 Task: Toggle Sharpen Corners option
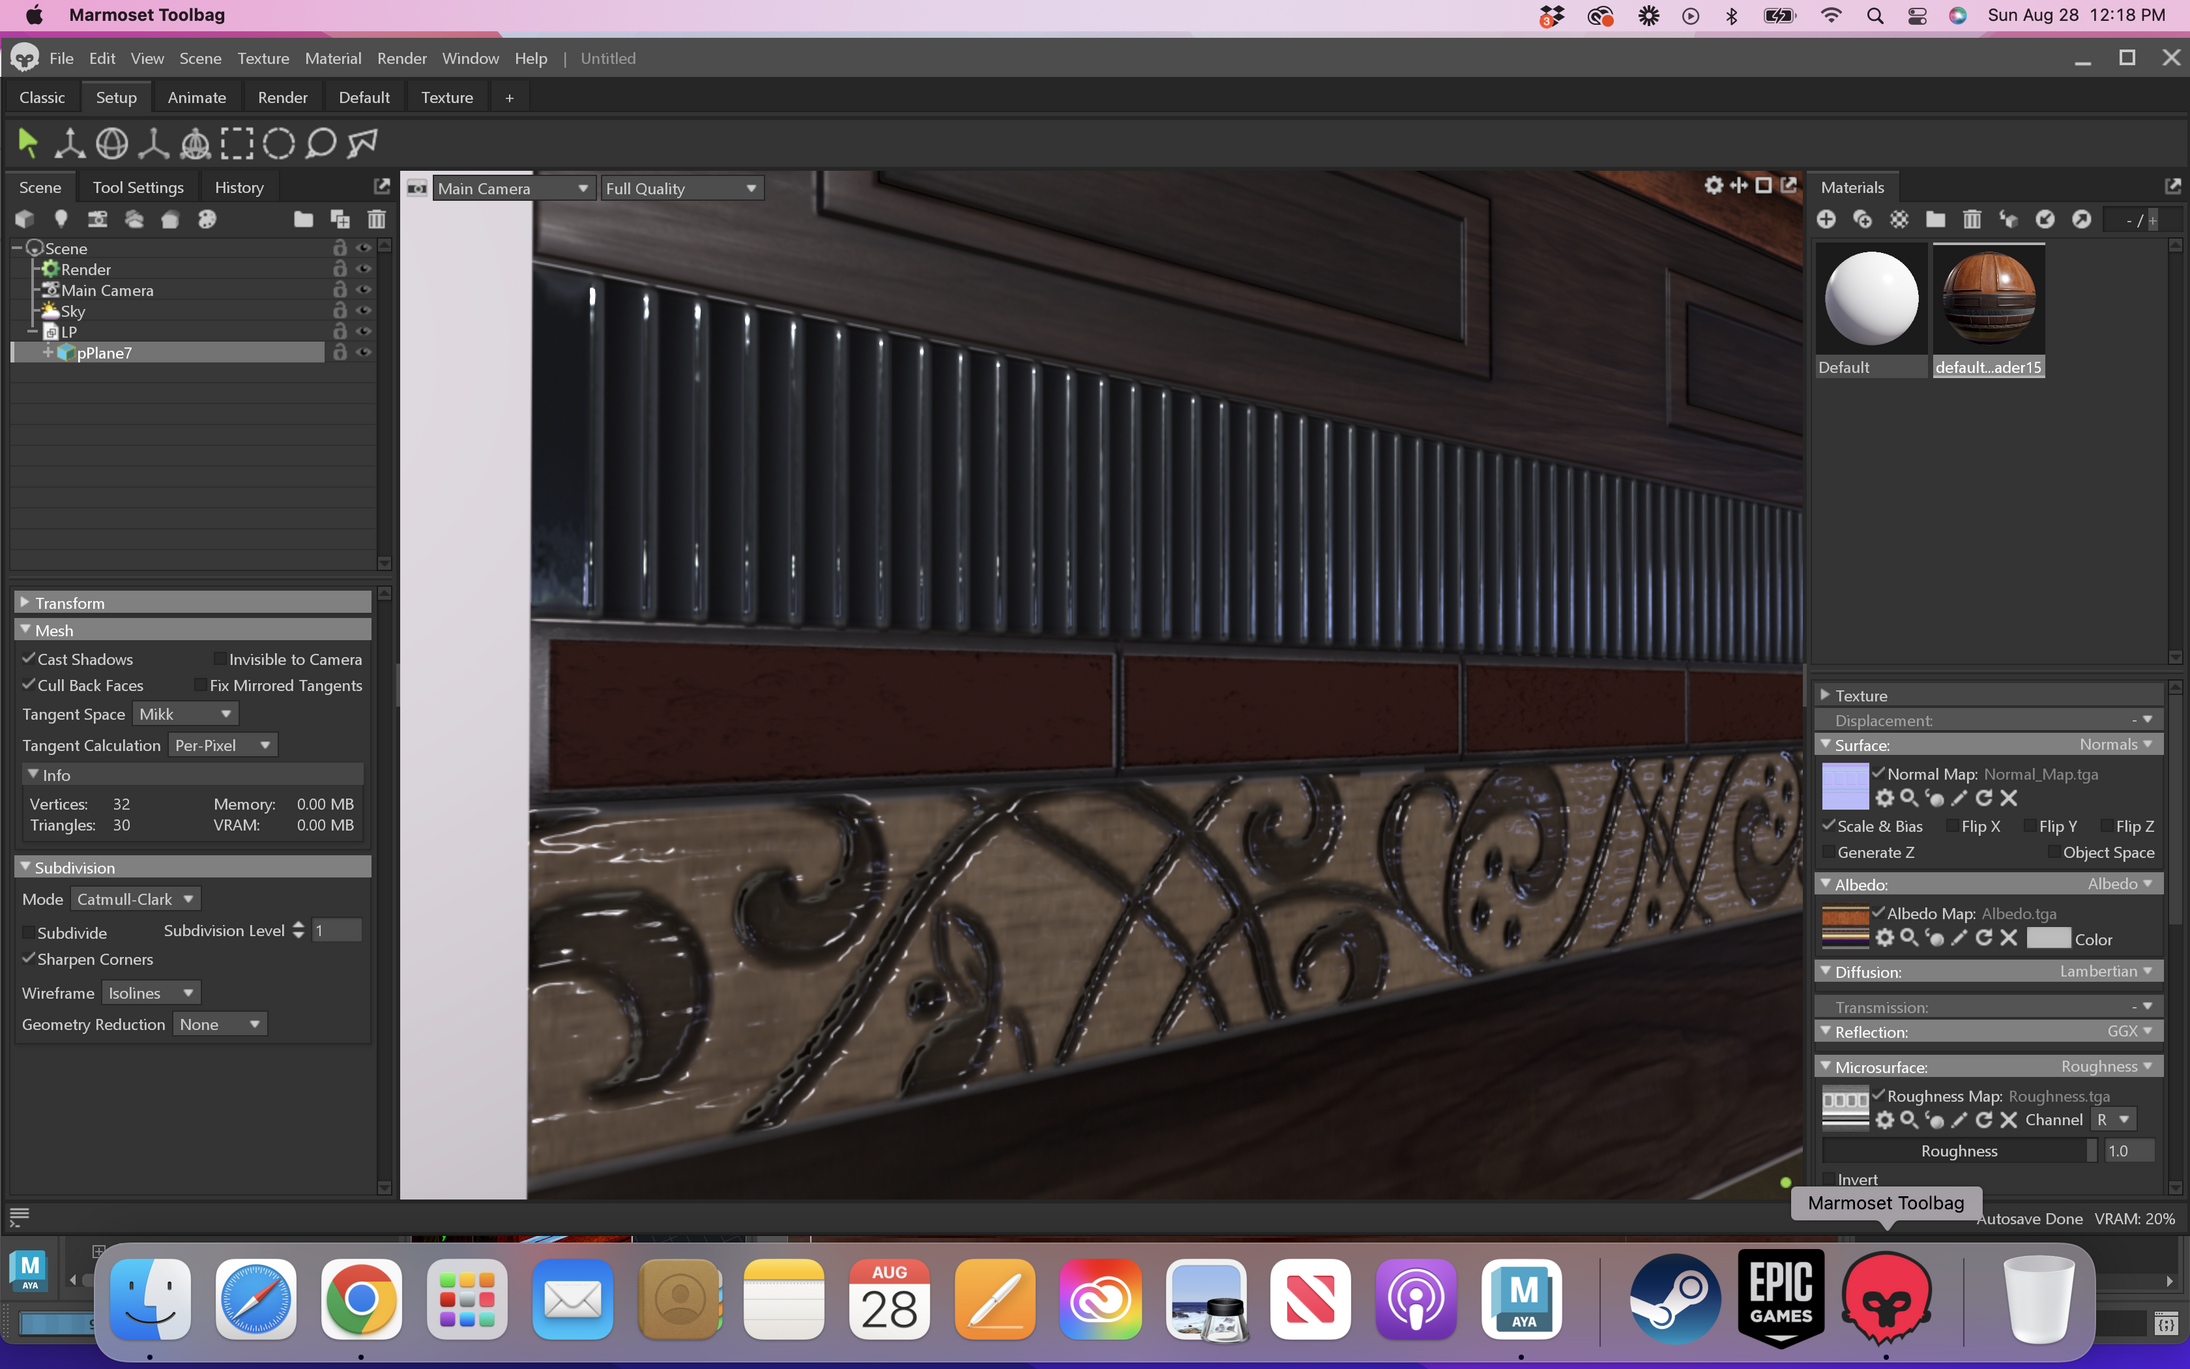29,959
